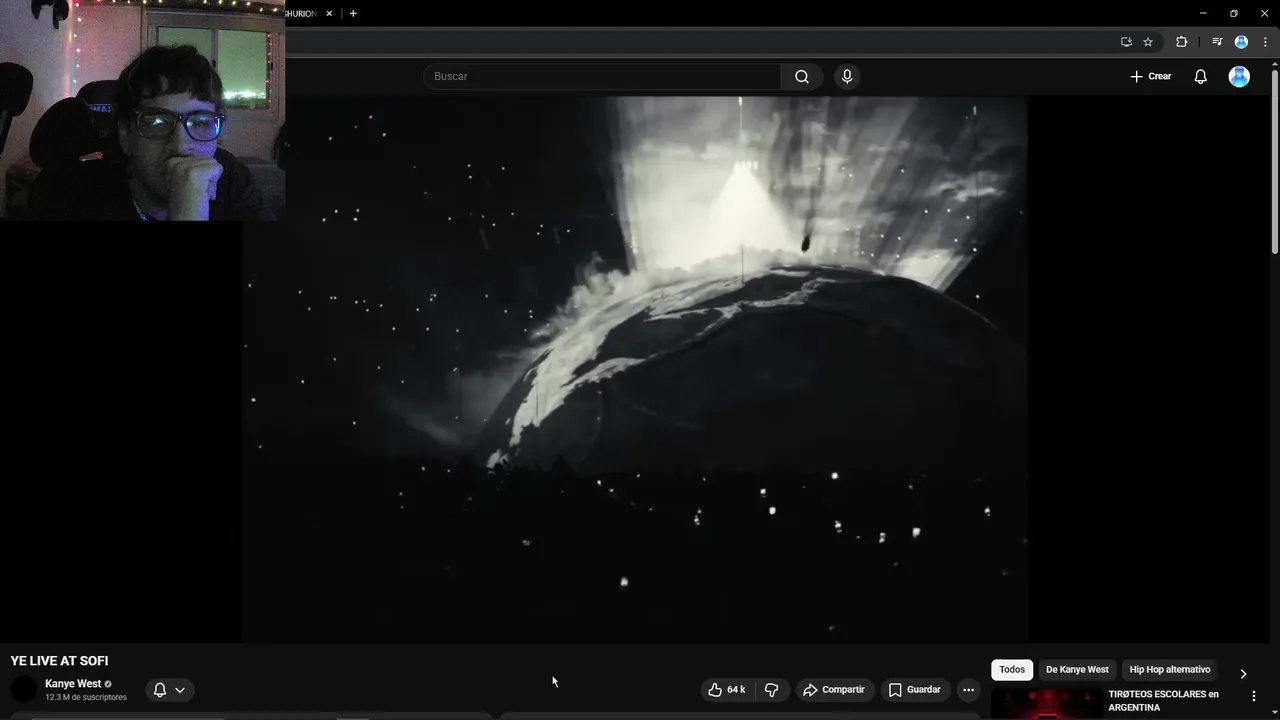
Task: Close the current browser tab
Action: pos(329,14)
